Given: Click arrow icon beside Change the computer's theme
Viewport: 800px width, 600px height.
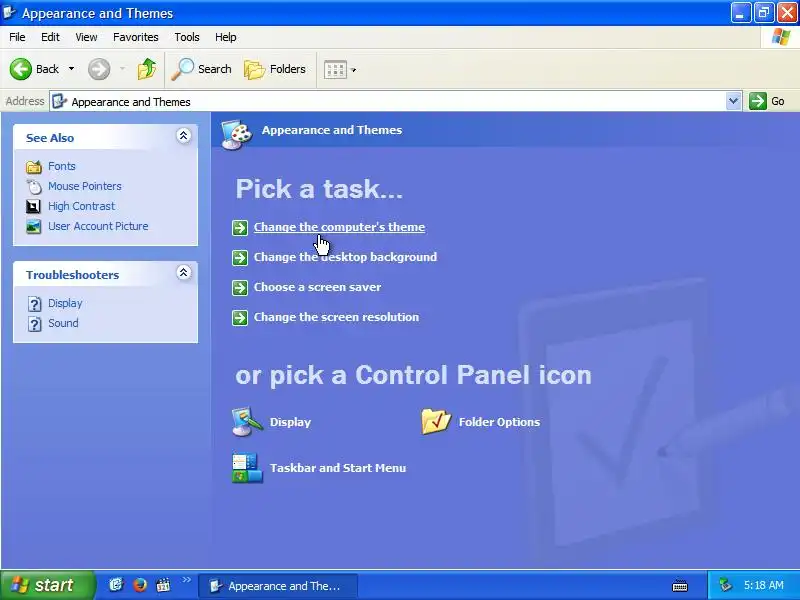Looking at the screenshot, I should (240, 228).
